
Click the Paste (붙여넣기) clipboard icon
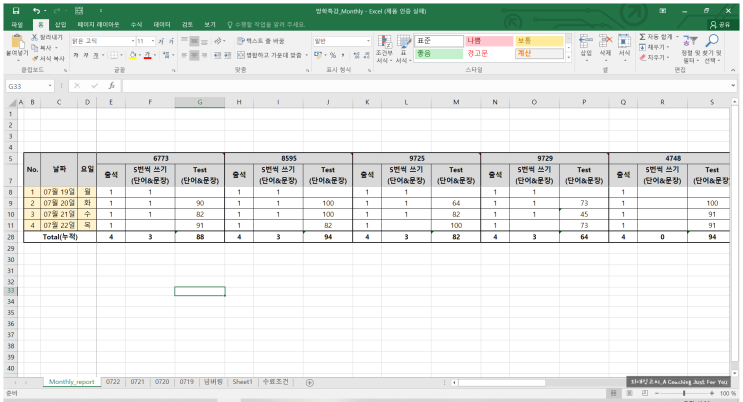(17, 43)
